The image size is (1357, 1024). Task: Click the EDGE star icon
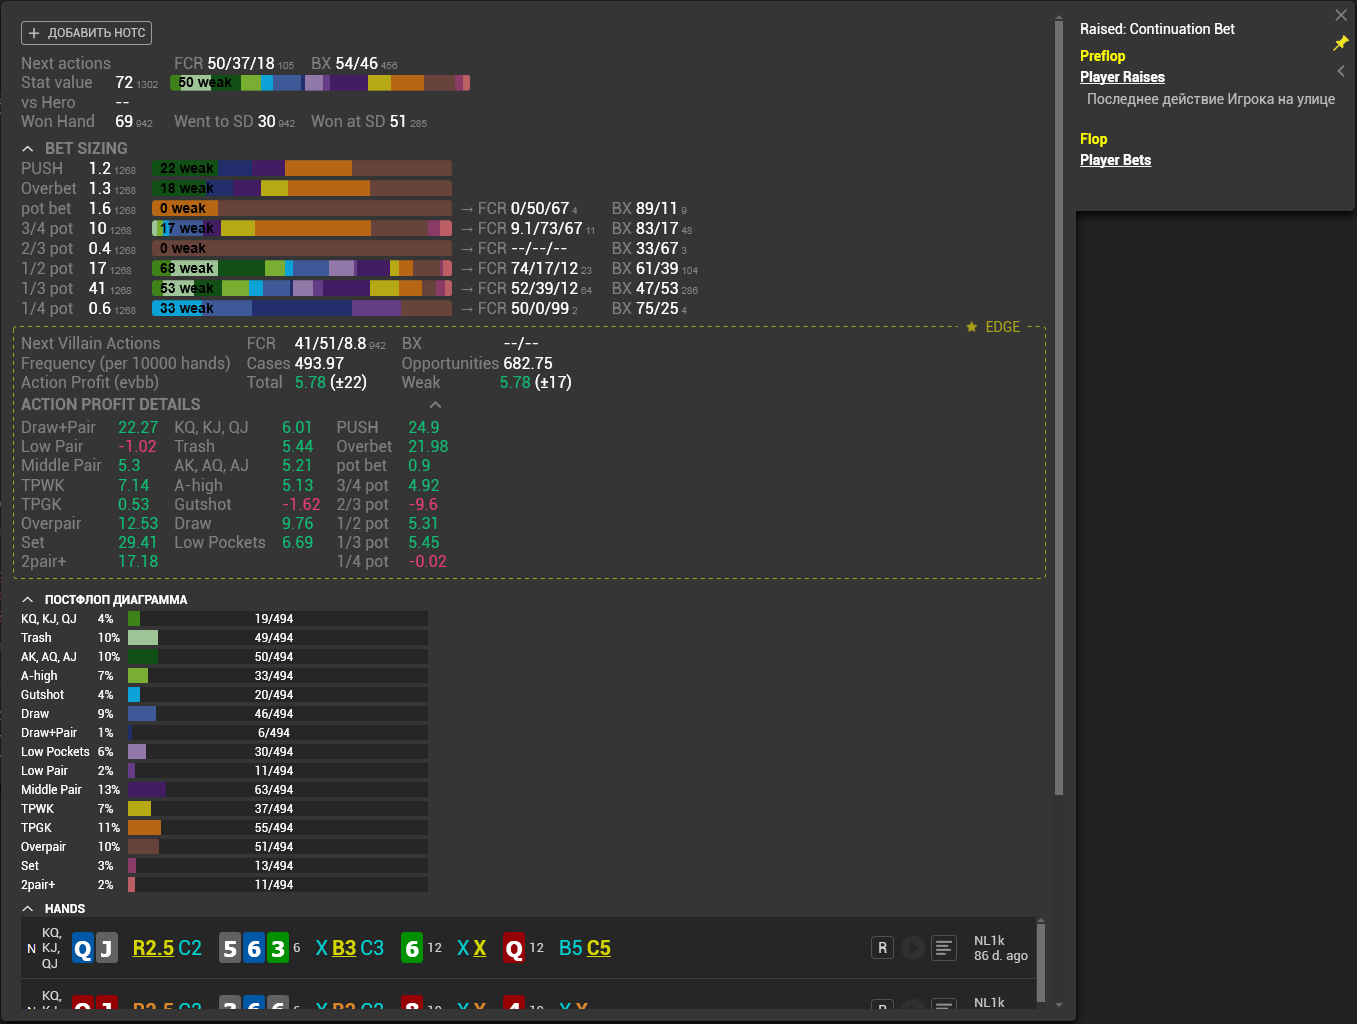point(971,327)
